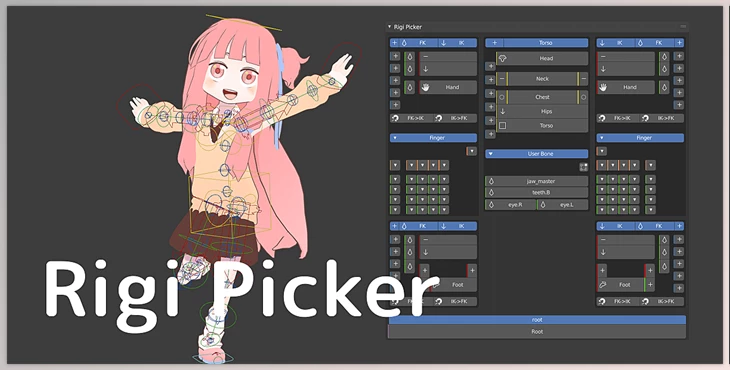730x370 pixels.
Task: Click the minus row button in lower-right leg group
Action: (626, 240)
